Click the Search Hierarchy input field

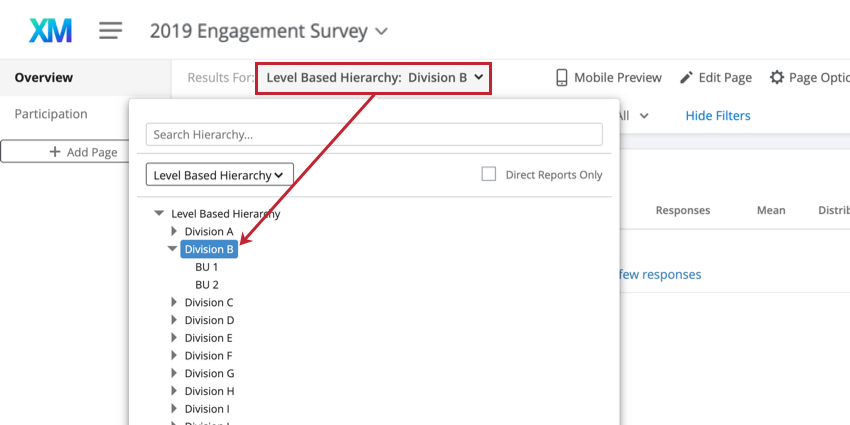coord(374,134)
